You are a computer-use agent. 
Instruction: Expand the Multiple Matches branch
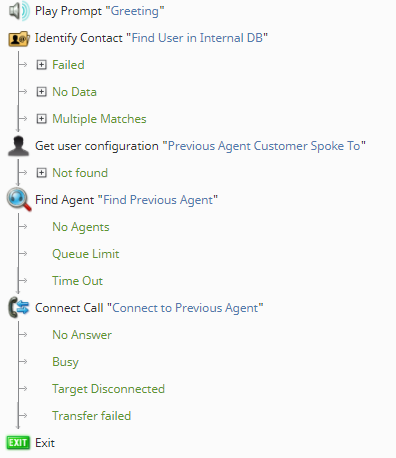pos(41,119)
